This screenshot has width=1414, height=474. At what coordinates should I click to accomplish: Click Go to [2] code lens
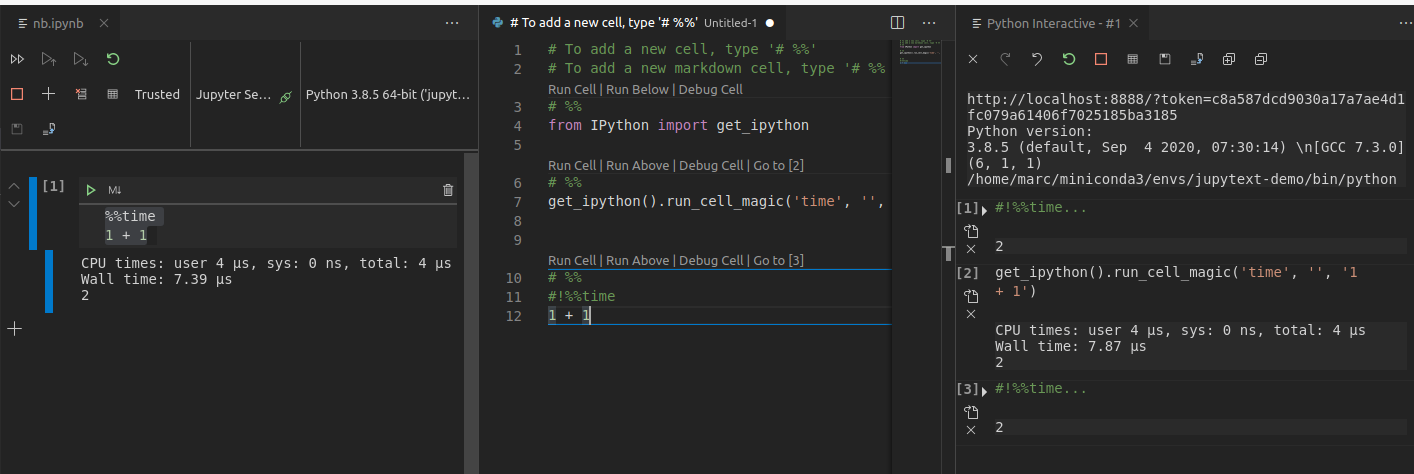(778, 165)
